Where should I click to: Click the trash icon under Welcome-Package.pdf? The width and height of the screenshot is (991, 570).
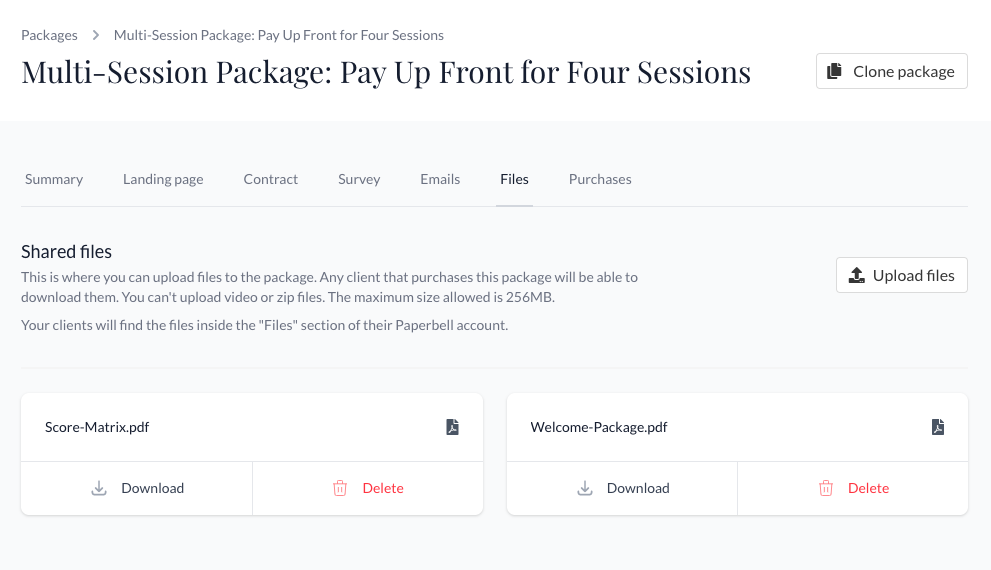[826, 488]
